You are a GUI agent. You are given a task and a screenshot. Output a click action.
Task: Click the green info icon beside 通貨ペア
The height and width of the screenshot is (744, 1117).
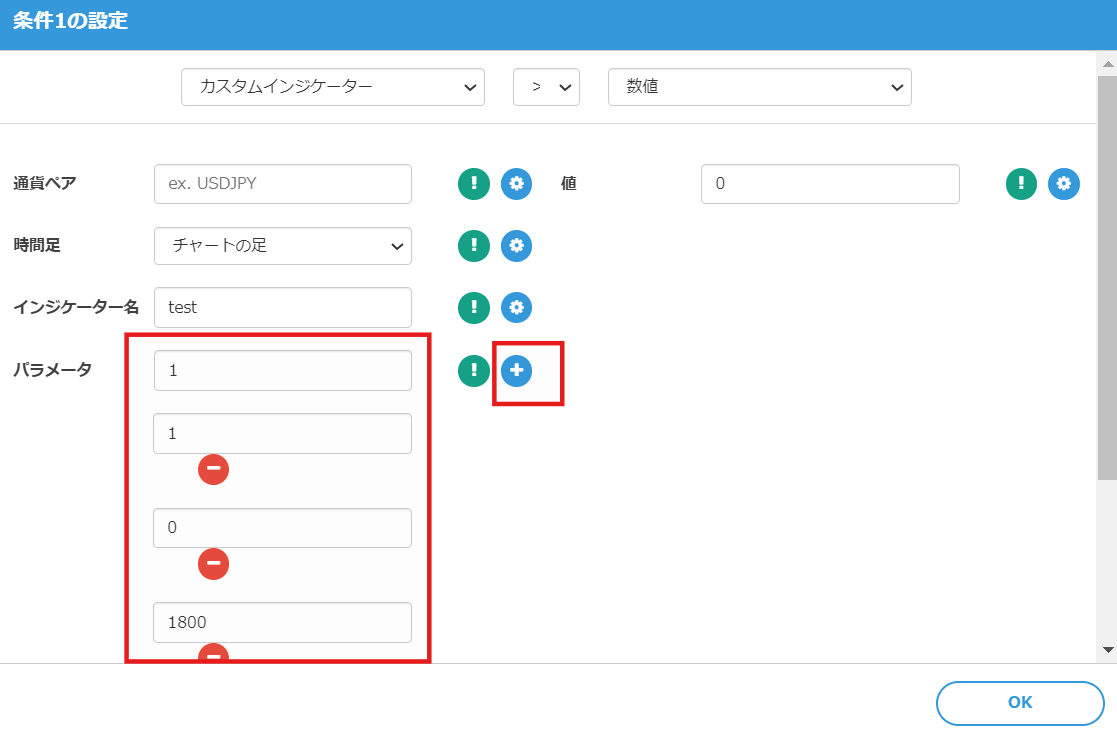(x=474, y=184)
